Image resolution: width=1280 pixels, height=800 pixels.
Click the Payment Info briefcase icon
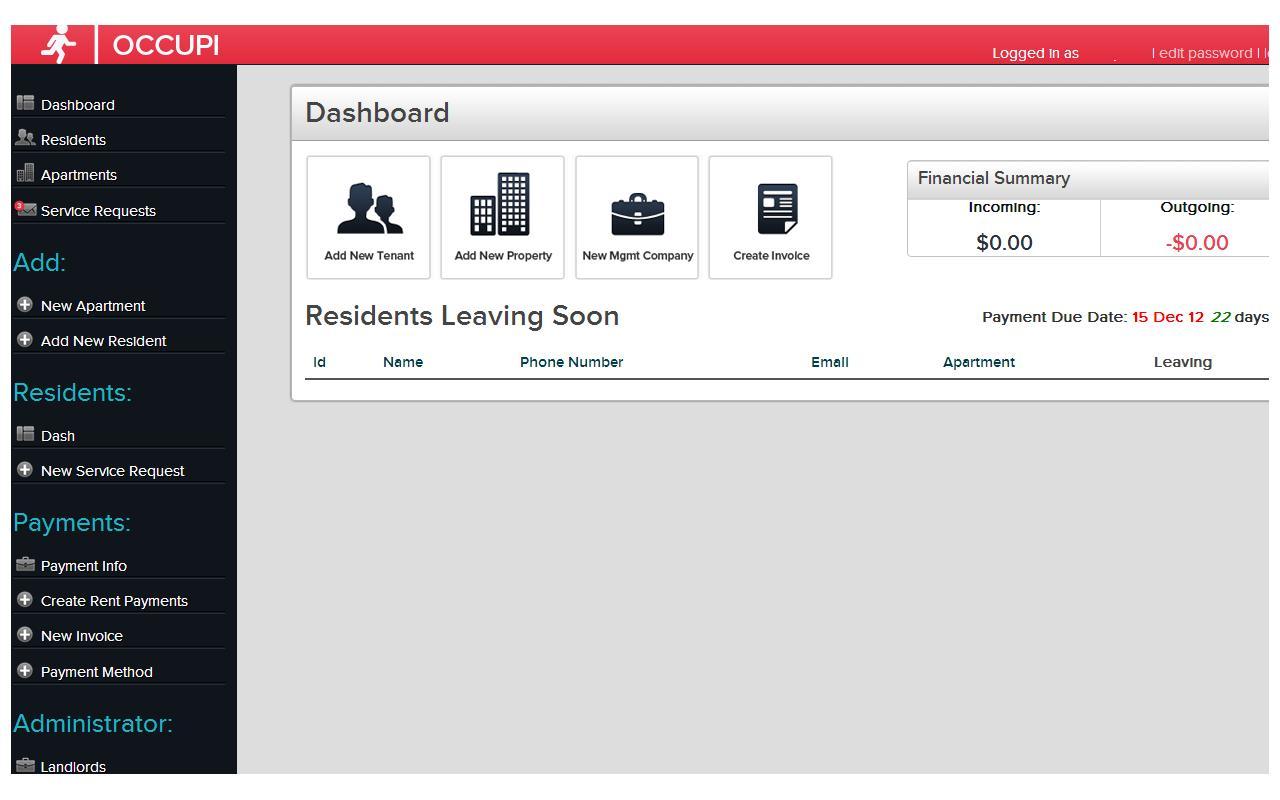click(23, 564)
